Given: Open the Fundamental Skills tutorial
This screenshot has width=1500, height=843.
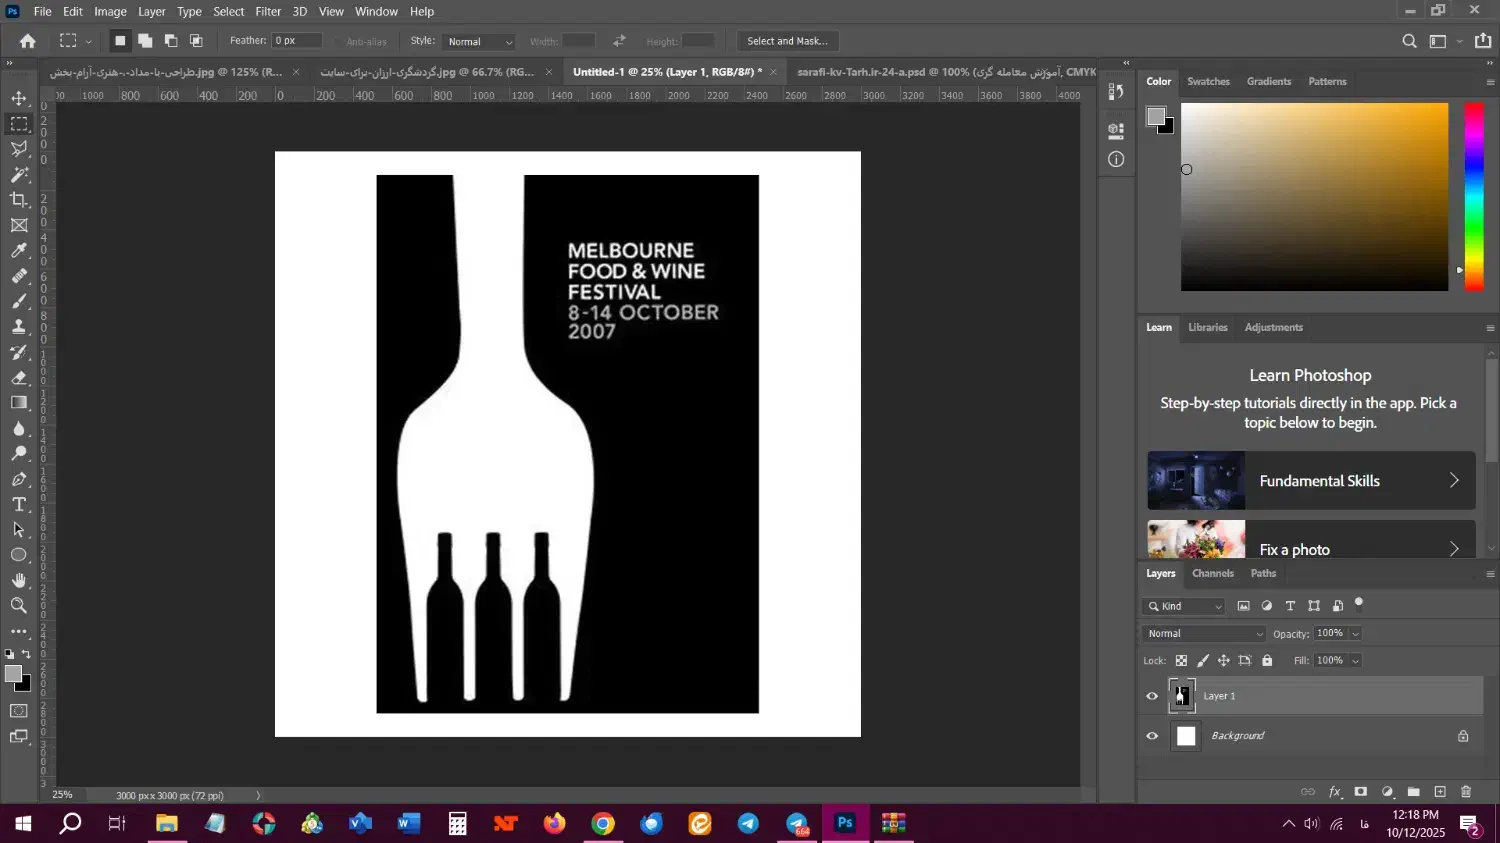Looking at the screenshot, I should click(x=1310, y=481).
